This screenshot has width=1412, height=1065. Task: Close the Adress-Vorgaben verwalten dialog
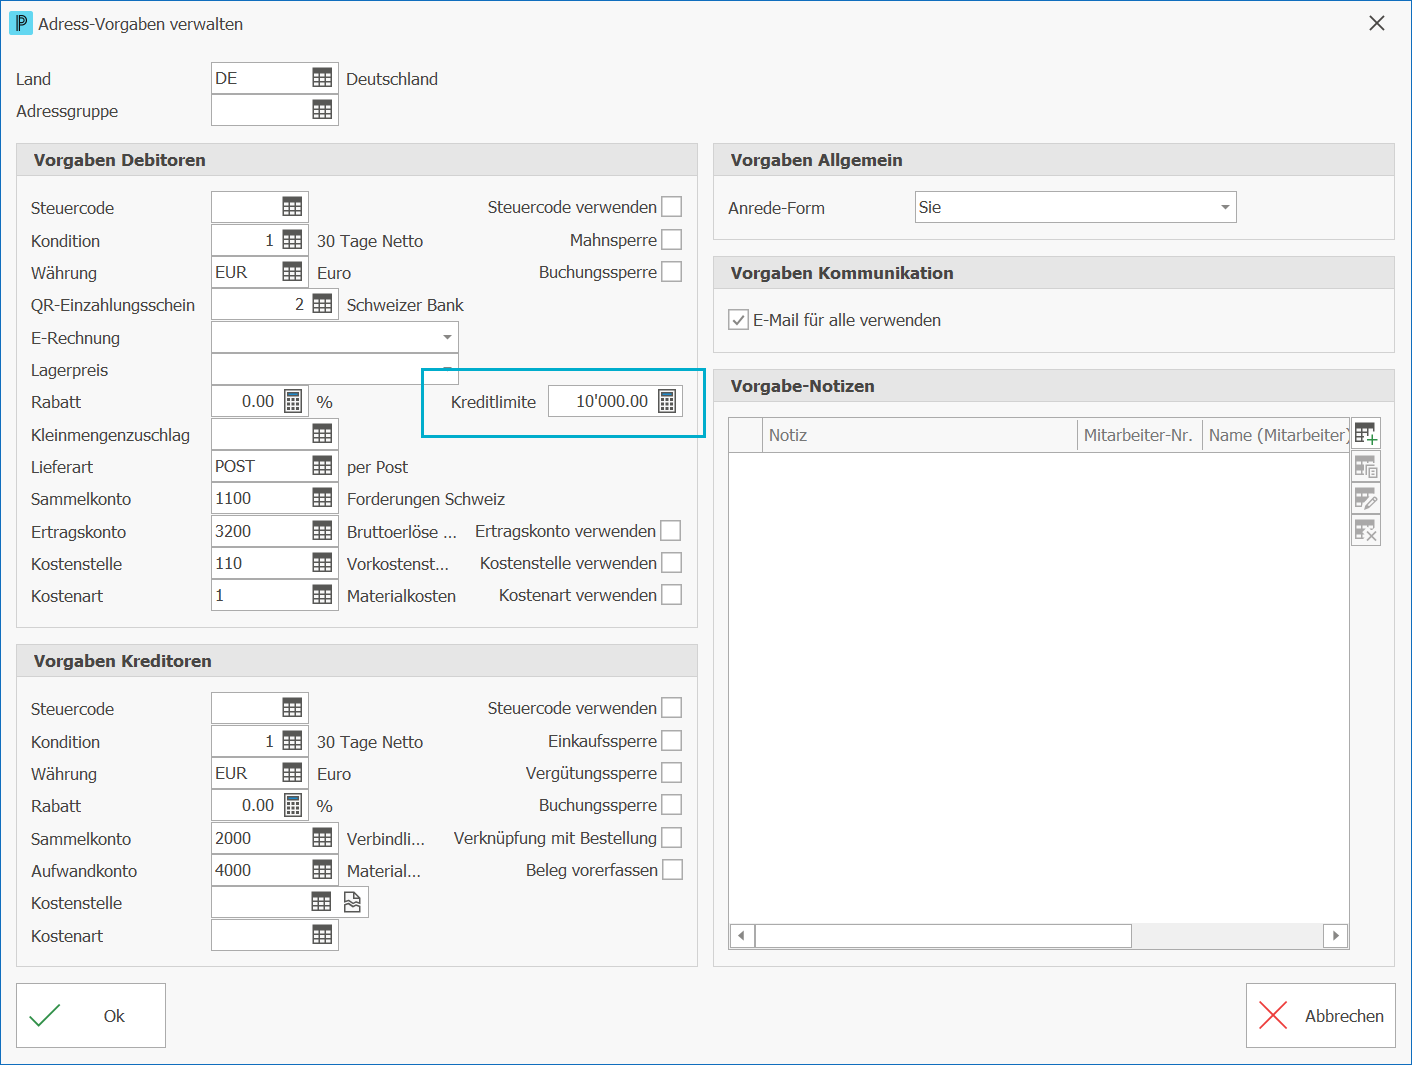[x=1377, y=23]
